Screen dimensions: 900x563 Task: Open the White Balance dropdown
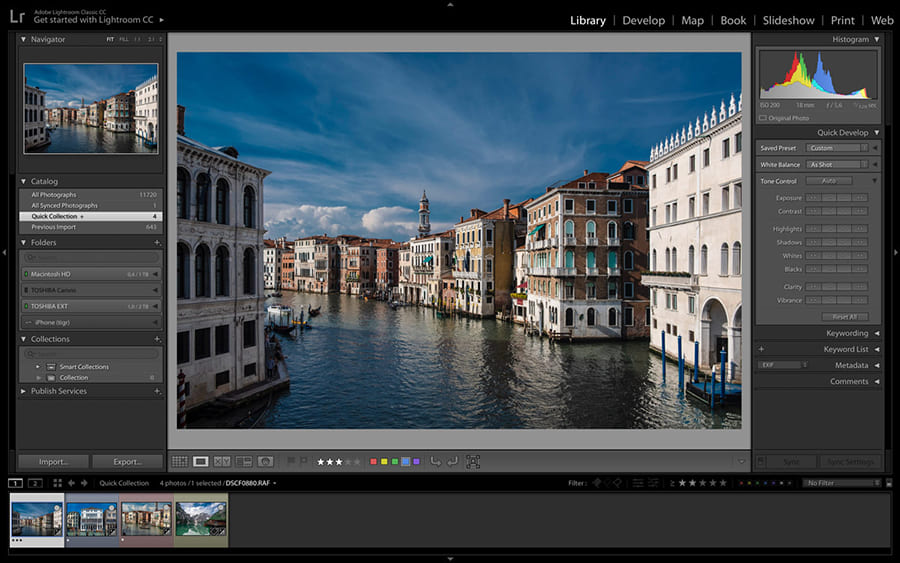click(837, 164)
